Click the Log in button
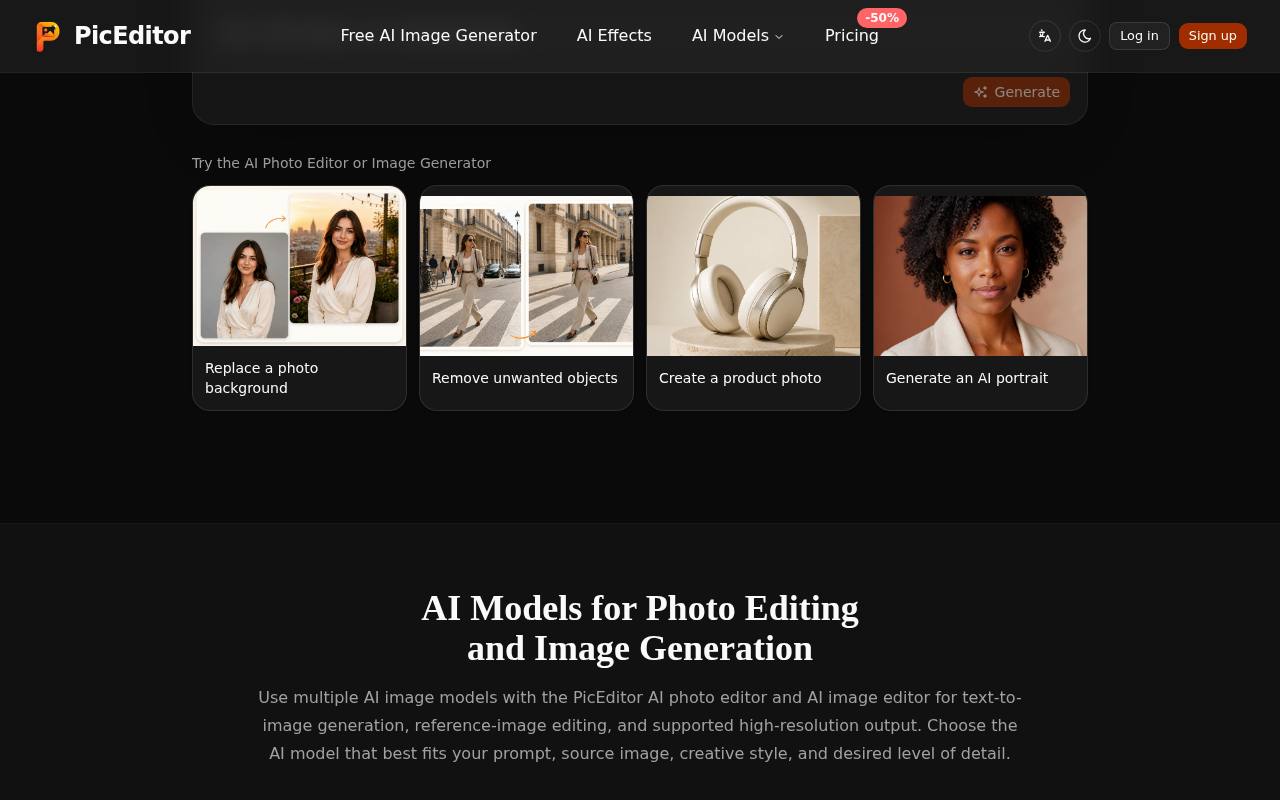 click(1139, 36)
